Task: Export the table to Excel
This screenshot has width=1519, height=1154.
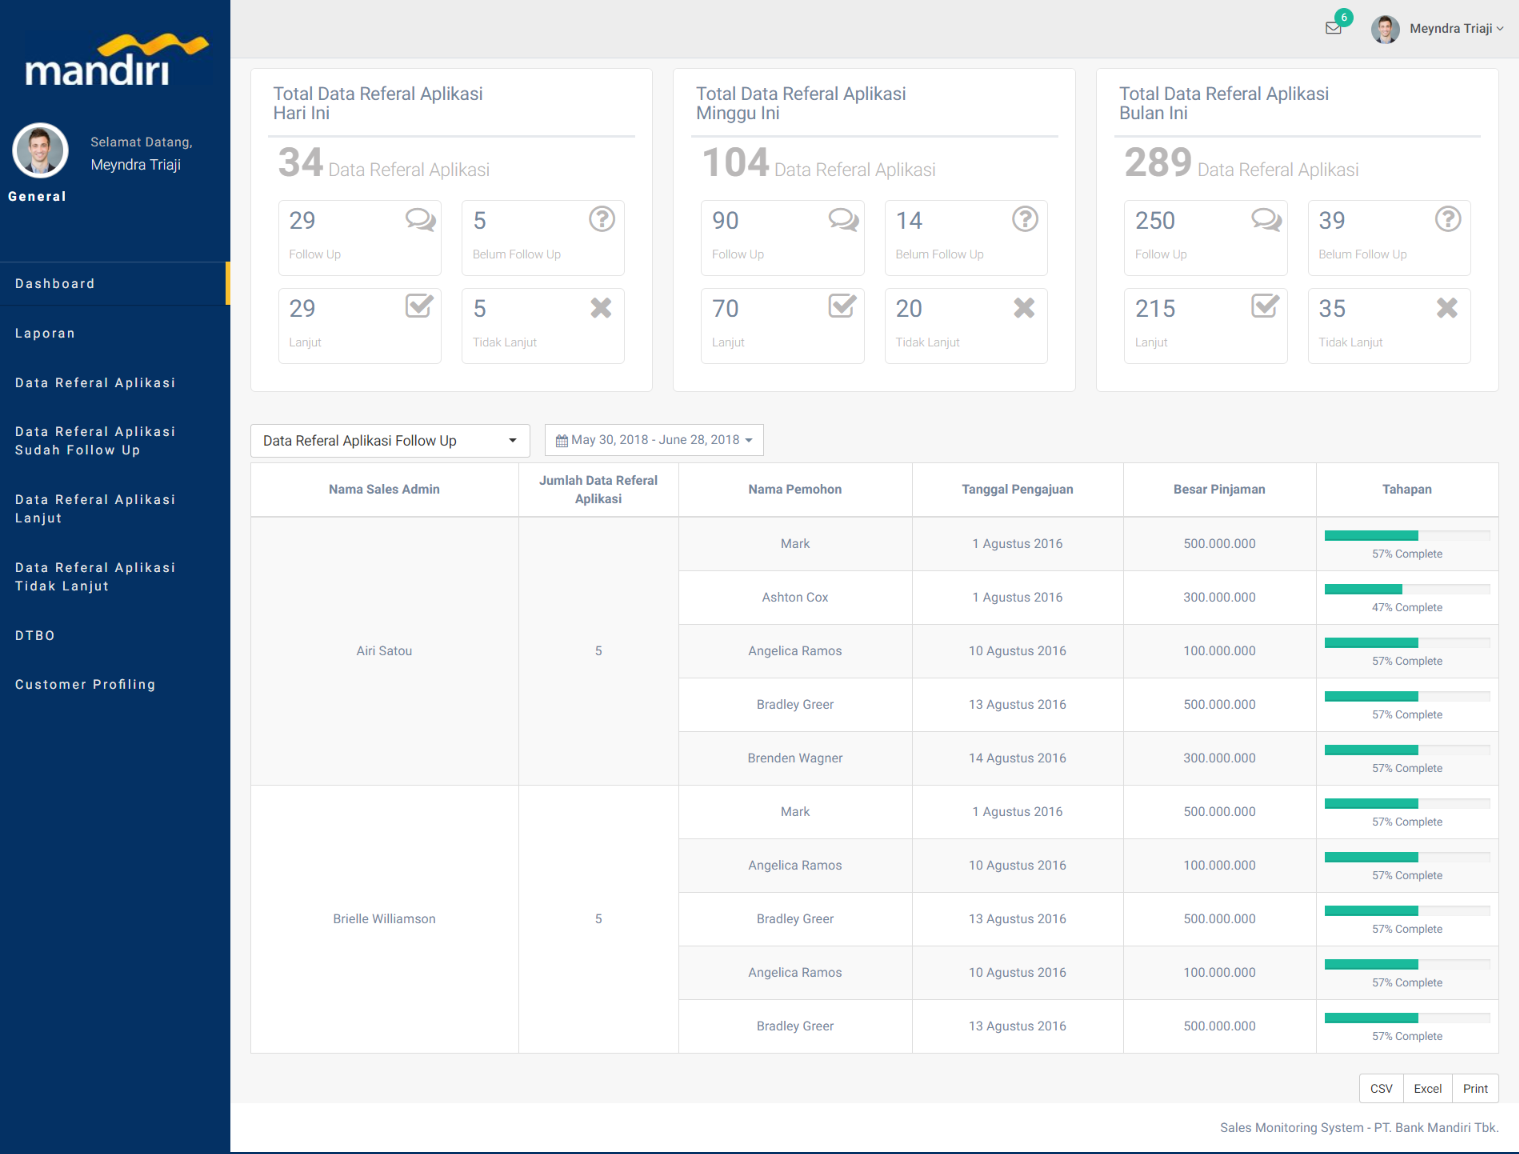Action: (x=1428, y=1089)
